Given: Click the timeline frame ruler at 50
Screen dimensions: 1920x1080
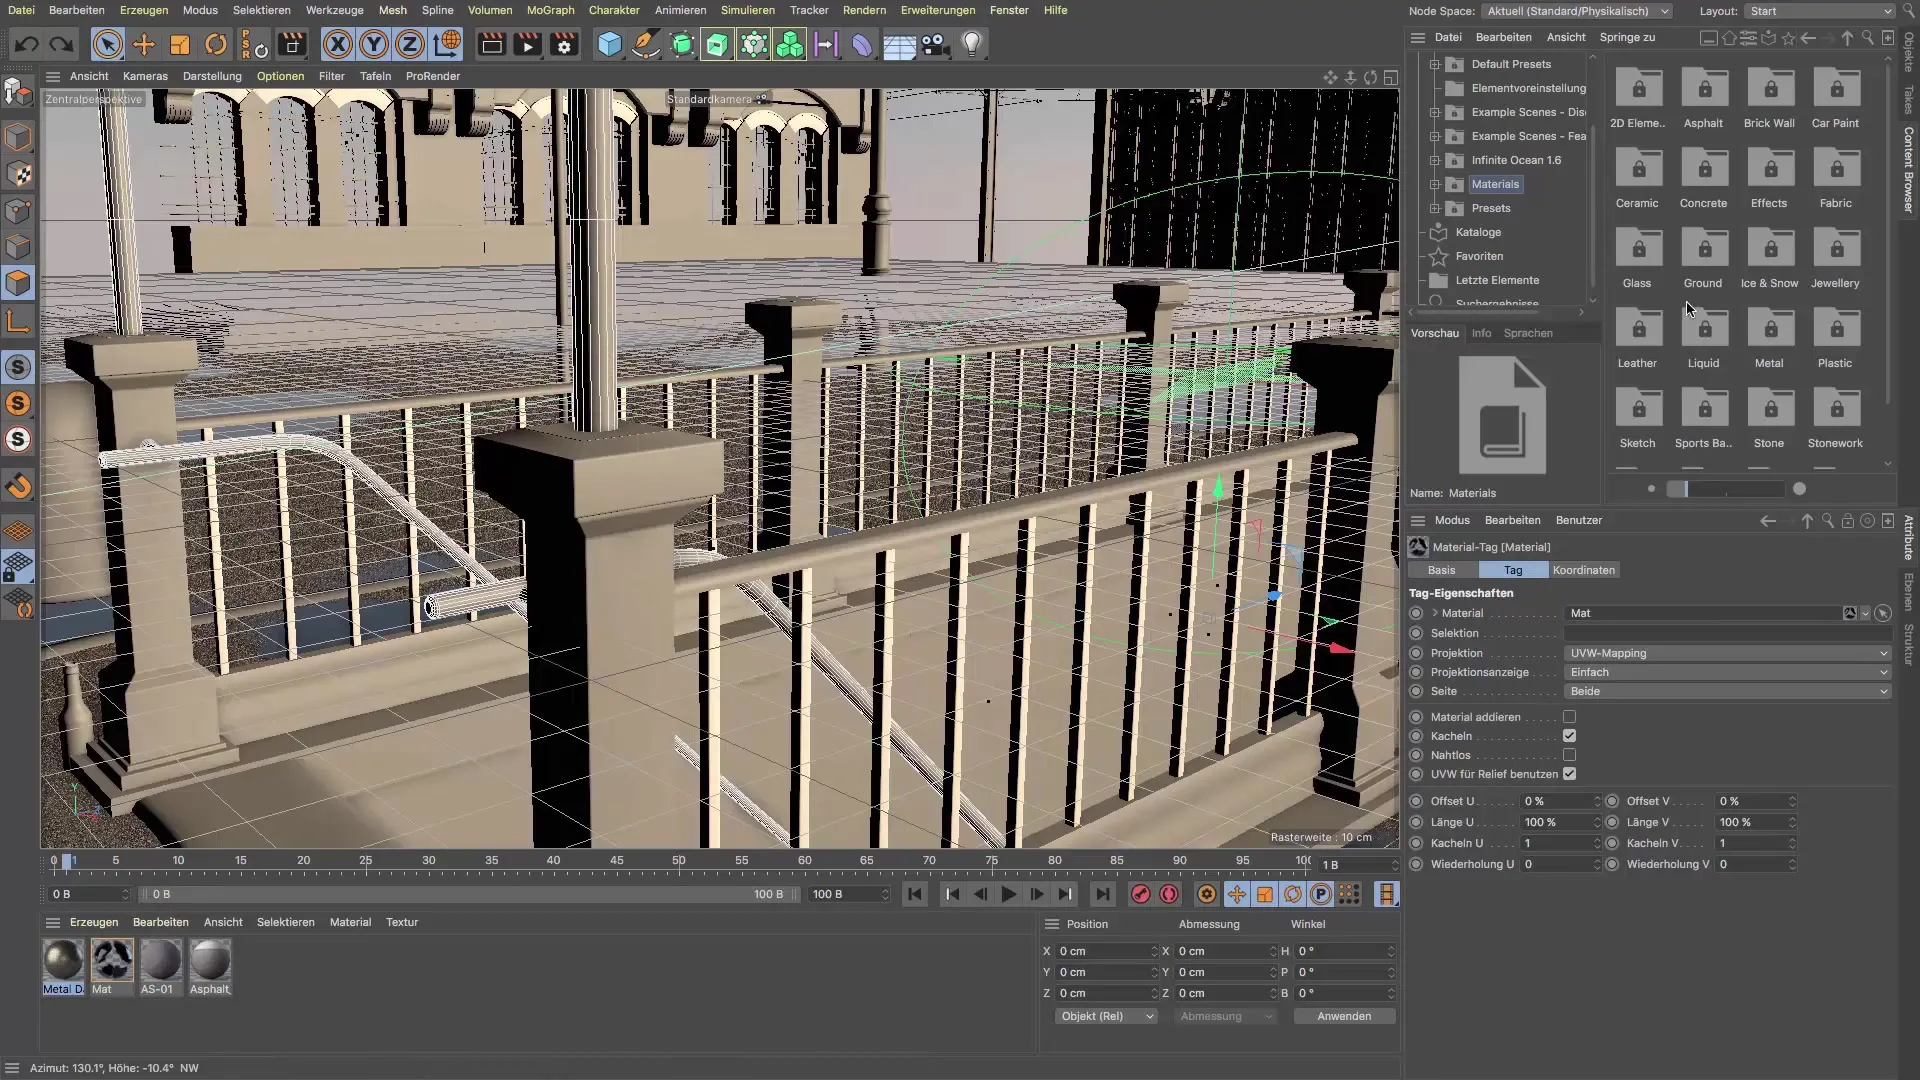Looking at the screenshot, I should pos(679,860).
